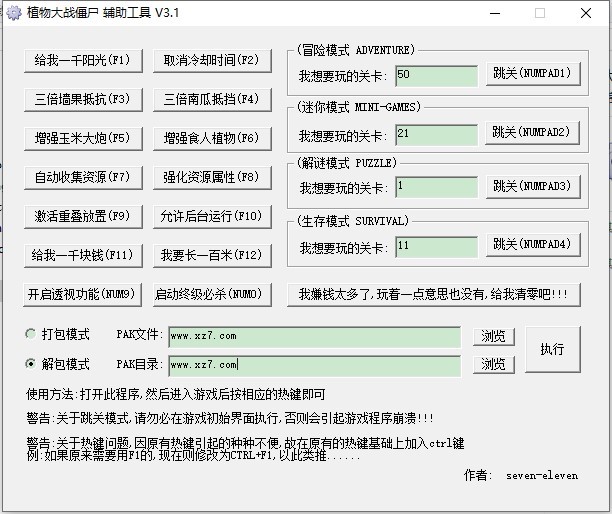Viewport: 612px width, 514px height.
Task: Click into the PAK目录 path field
Action: point(315,366)
